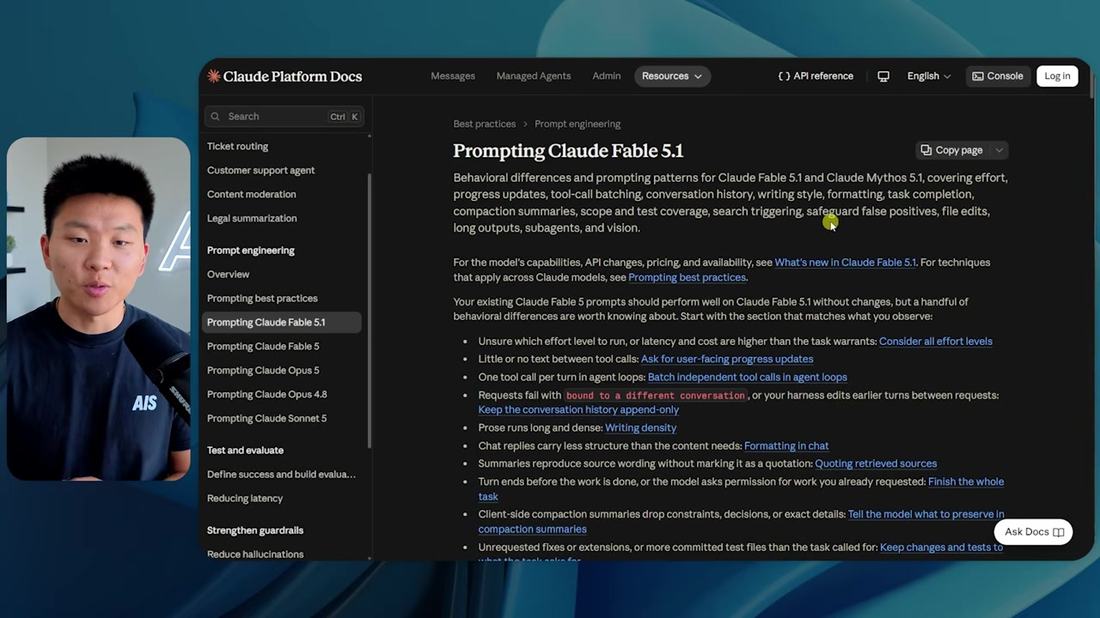Select Ticket routing in sidebar

click(x=237, y=147)
